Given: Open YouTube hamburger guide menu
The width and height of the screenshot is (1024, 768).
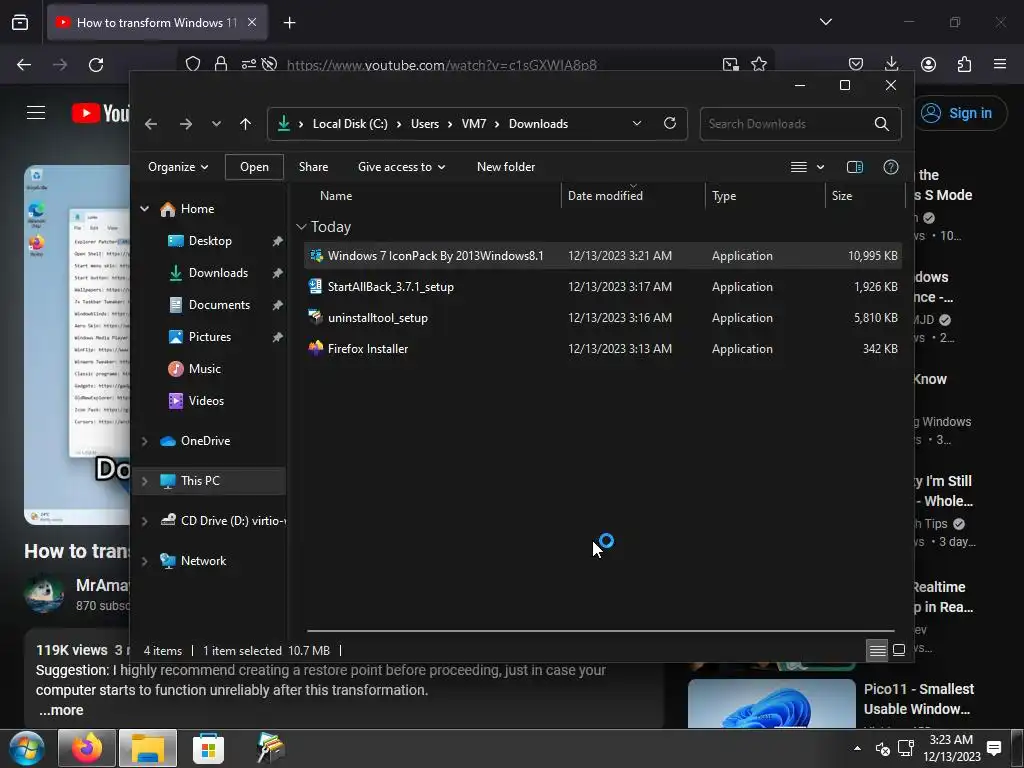Looking at the screenshot, I should click(x=36, y=113).
